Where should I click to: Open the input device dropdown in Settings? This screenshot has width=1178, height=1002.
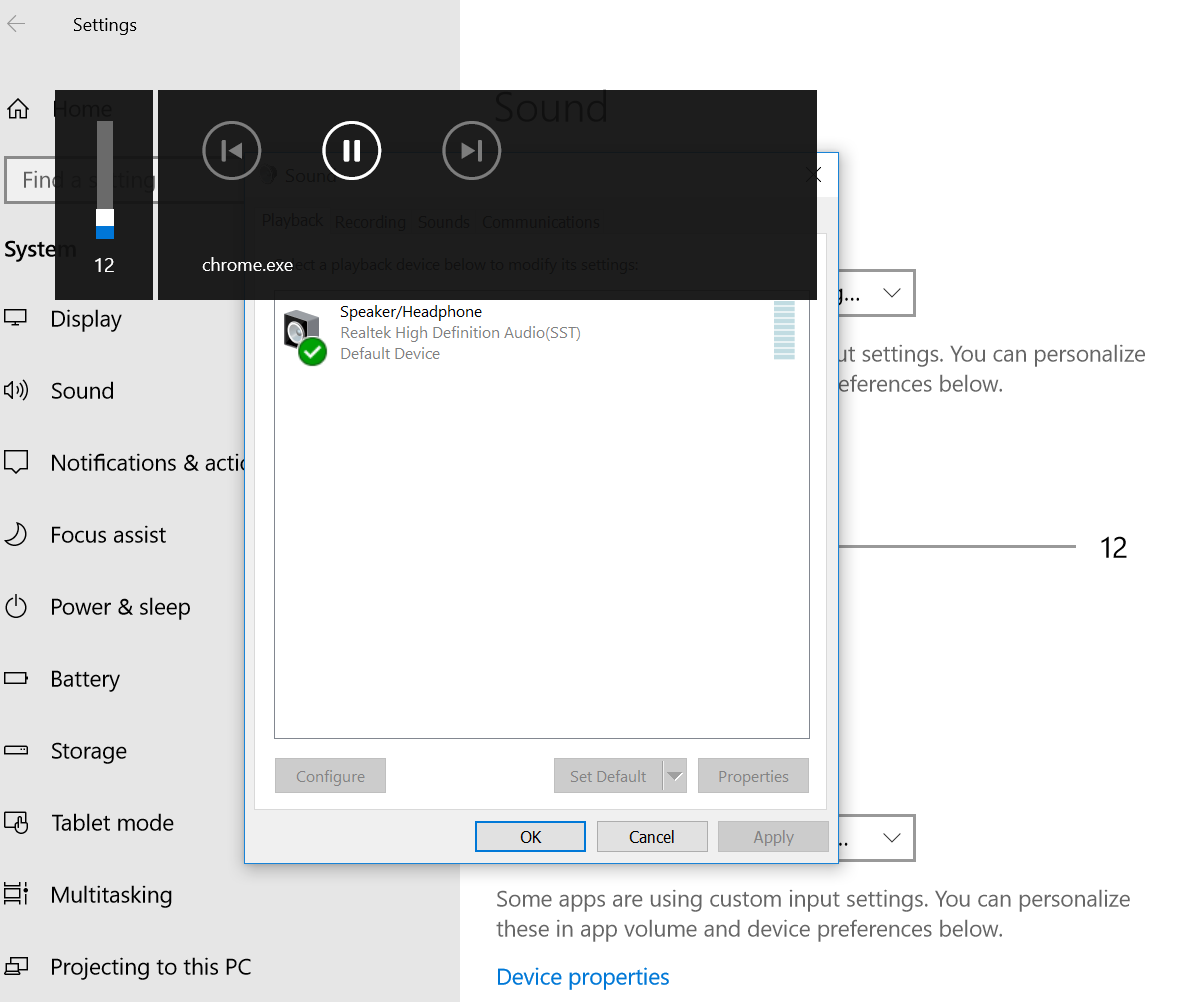click(x=877, y=838)
